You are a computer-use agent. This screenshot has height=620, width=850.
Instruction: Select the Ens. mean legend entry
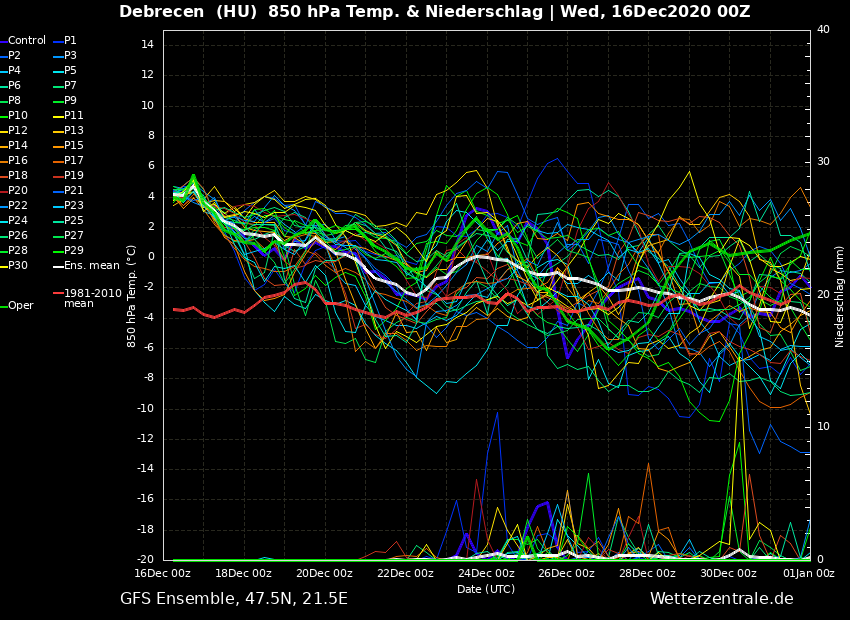point(91,266)
